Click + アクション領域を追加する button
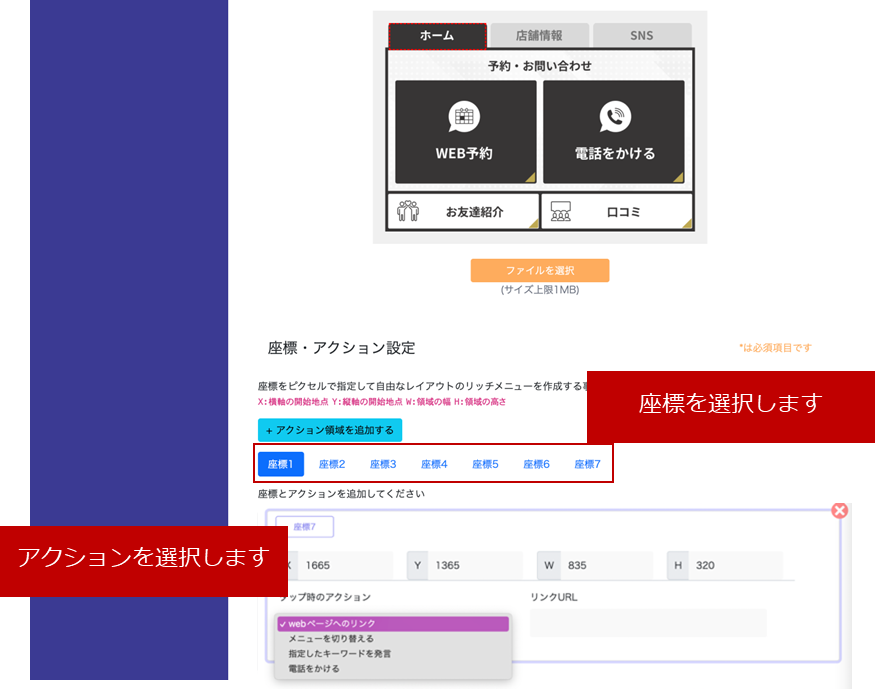This screenshot has height=689, width=875. (330, 430)
